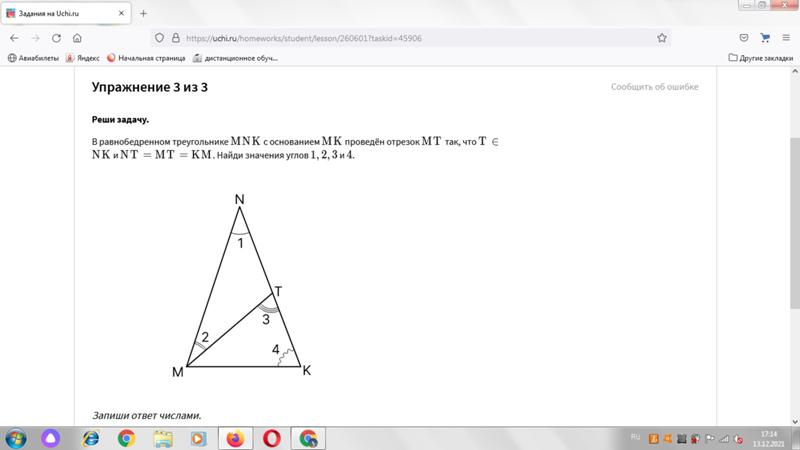Launch Opera from the taskbar
The image size is (800, 450).
[x=272, y=438]
